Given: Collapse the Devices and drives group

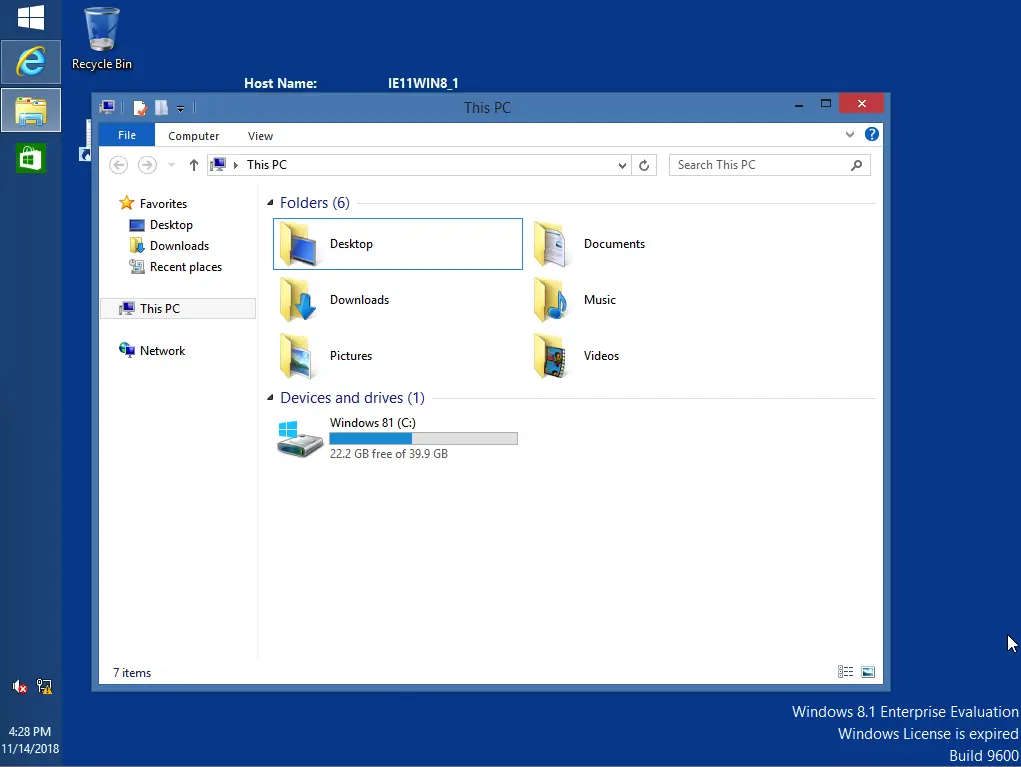Looking at the screenshot, I should pyautogui.click(x=270, y=398).
